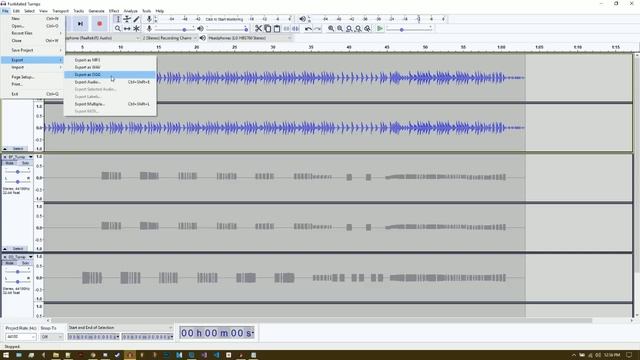Toggle Solo on the second track
The width and height of the screenshot is (640, 360).
25,163
